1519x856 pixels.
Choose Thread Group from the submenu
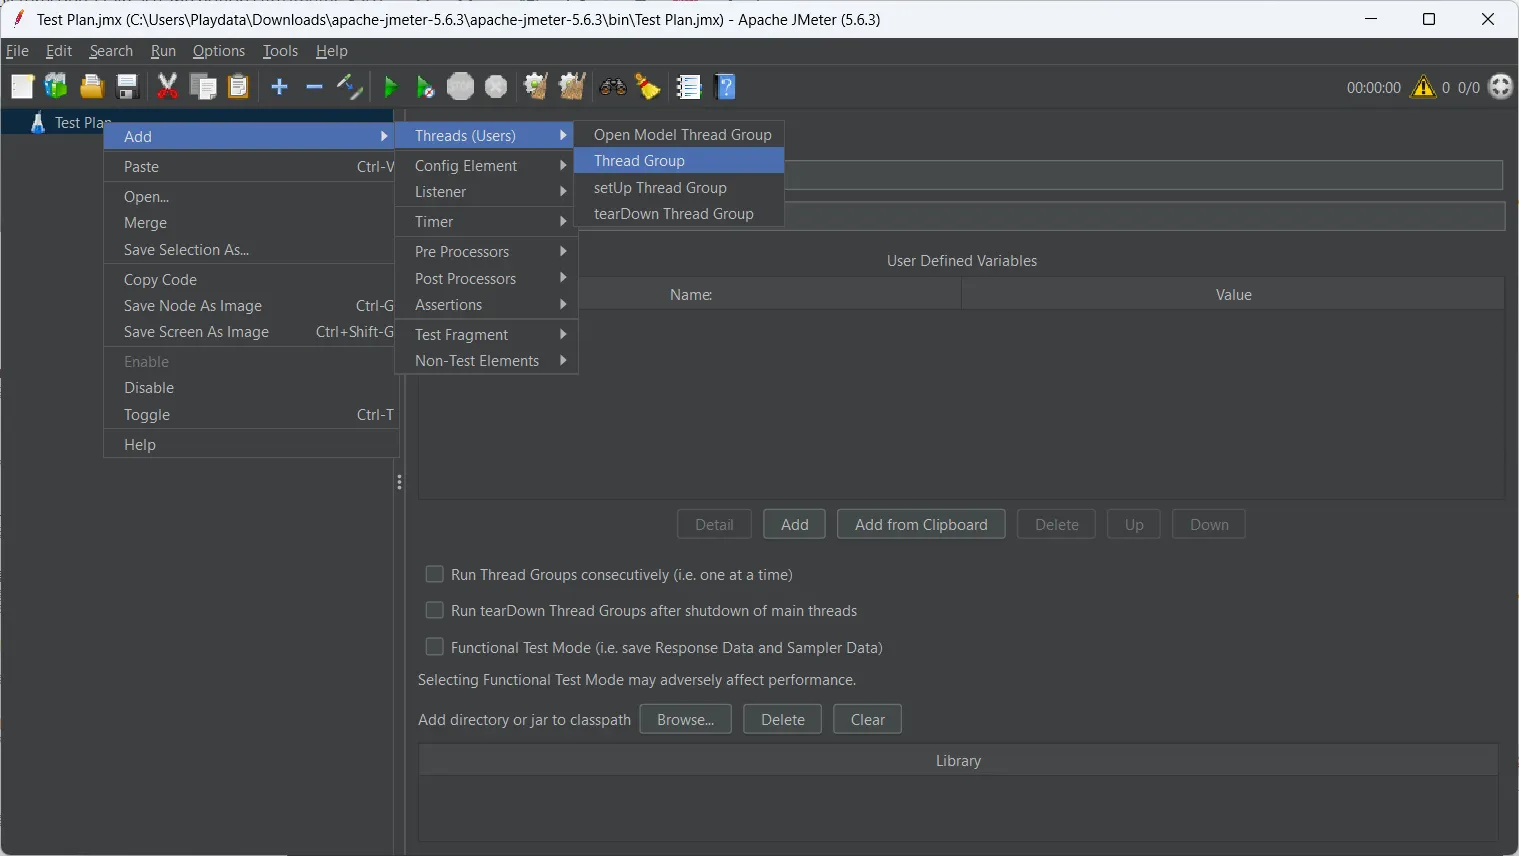680,161
